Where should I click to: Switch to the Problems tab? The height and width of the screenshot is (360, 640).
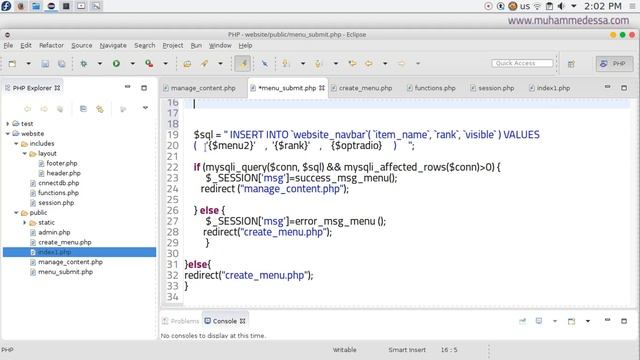tap(180, 321)
